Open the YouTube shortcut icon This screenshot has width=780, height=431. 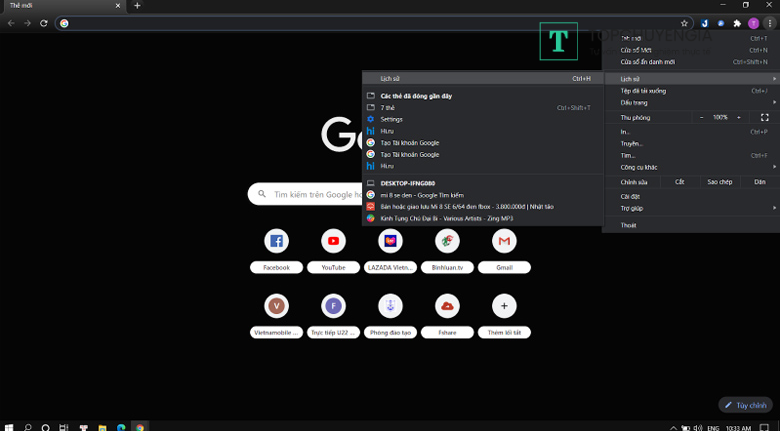pos(333,241)
